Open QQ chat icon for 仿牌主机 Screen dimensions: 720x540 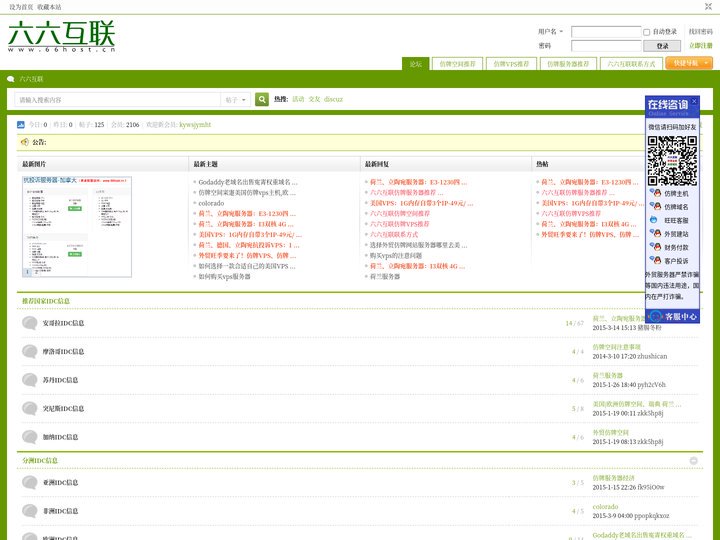pos(655,193)
